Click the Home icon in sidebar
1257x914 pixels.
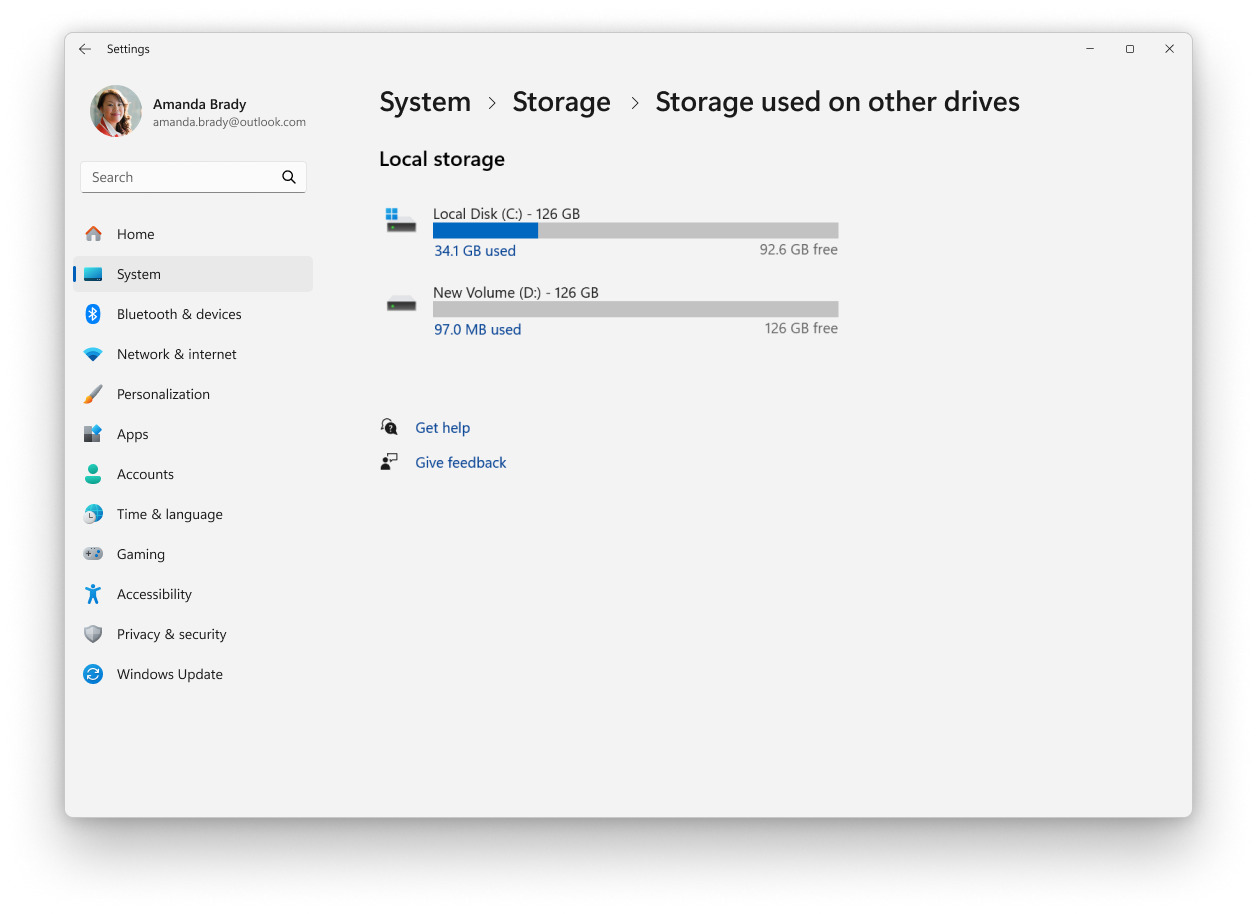point(93,234)
